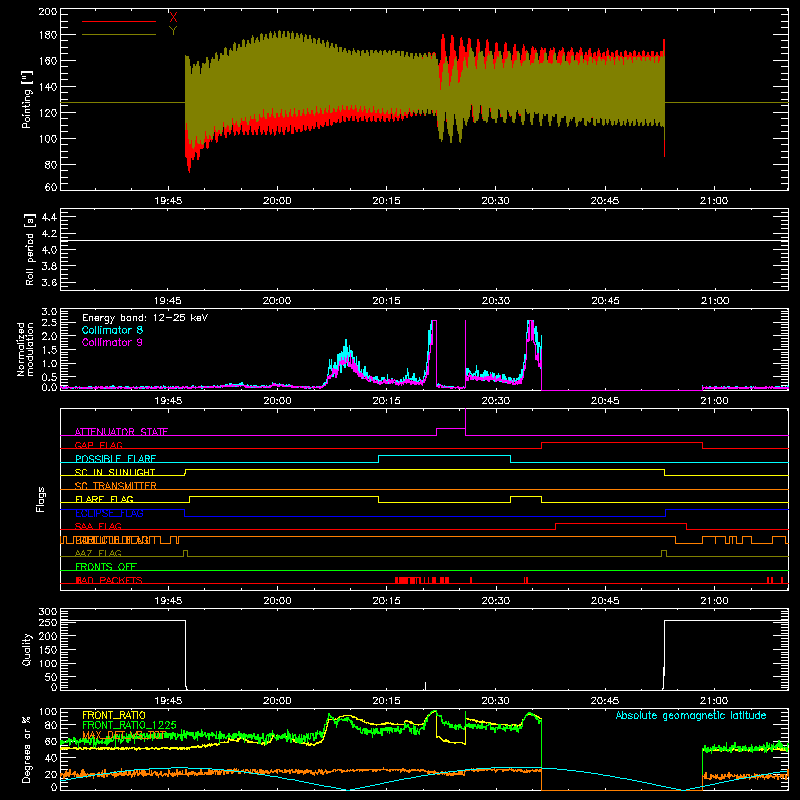800x800 pixels.
Task: Click the 3.6 tick on Roll period axis
Action: click(49, 282)
